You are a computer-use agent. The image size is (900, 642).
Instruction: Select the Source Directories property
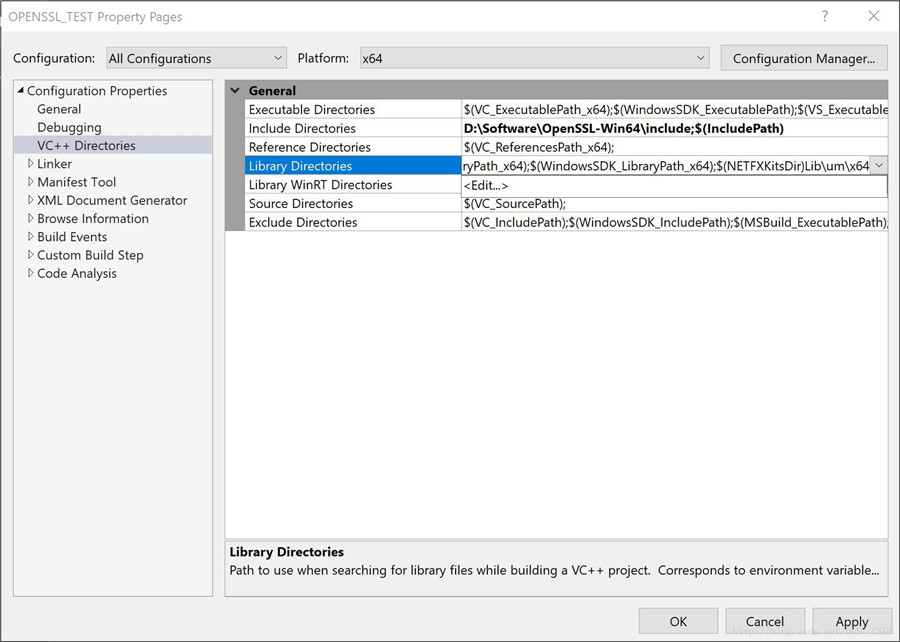point(353,203)
